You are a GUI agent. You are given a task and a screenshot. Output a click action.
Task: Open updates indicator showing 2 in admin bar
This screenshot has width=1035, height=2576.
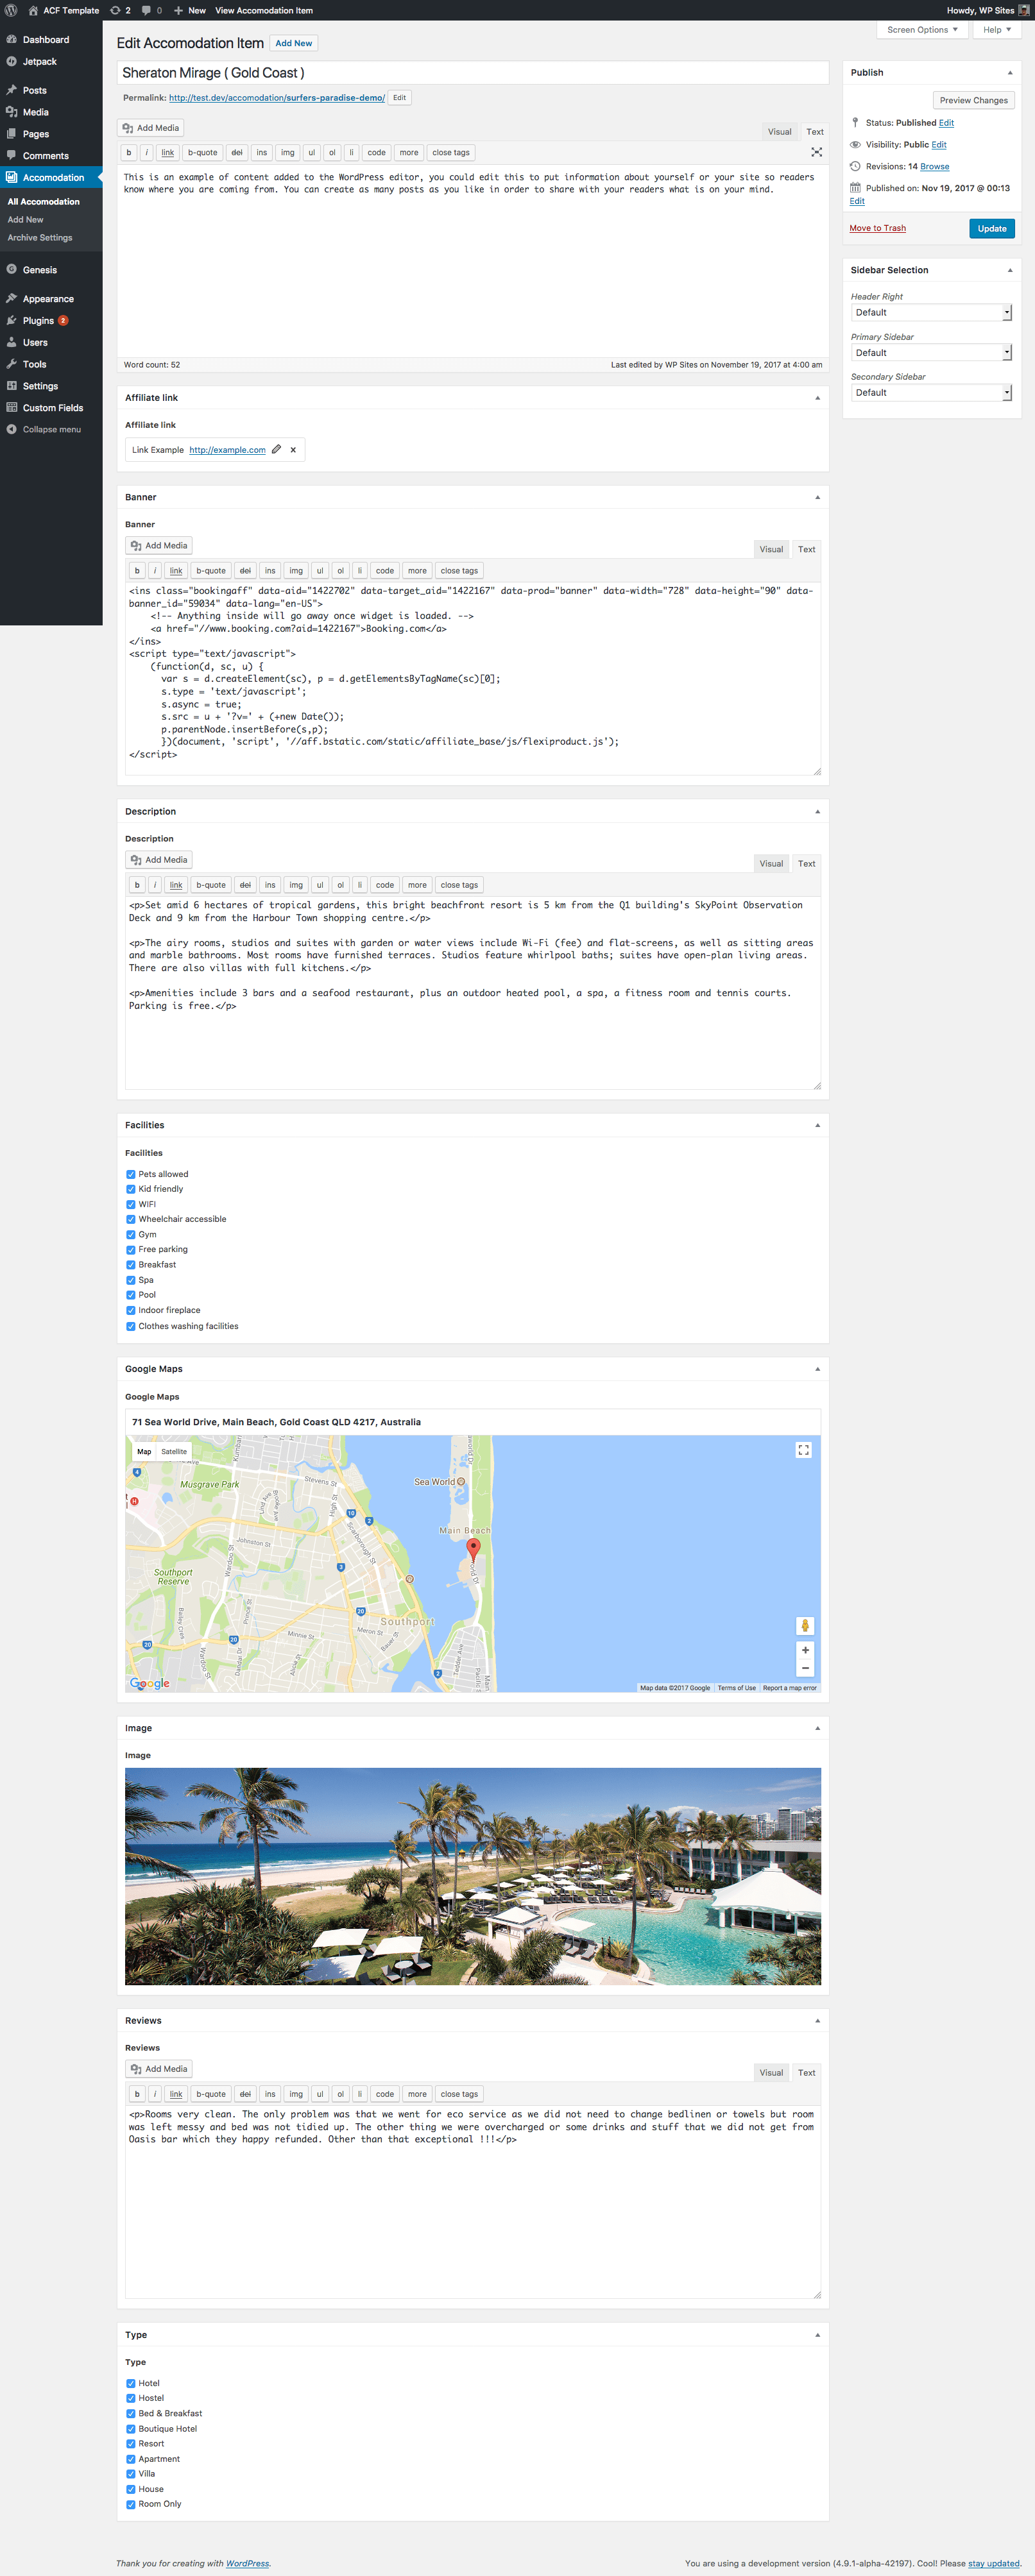[x=120, y=10]
